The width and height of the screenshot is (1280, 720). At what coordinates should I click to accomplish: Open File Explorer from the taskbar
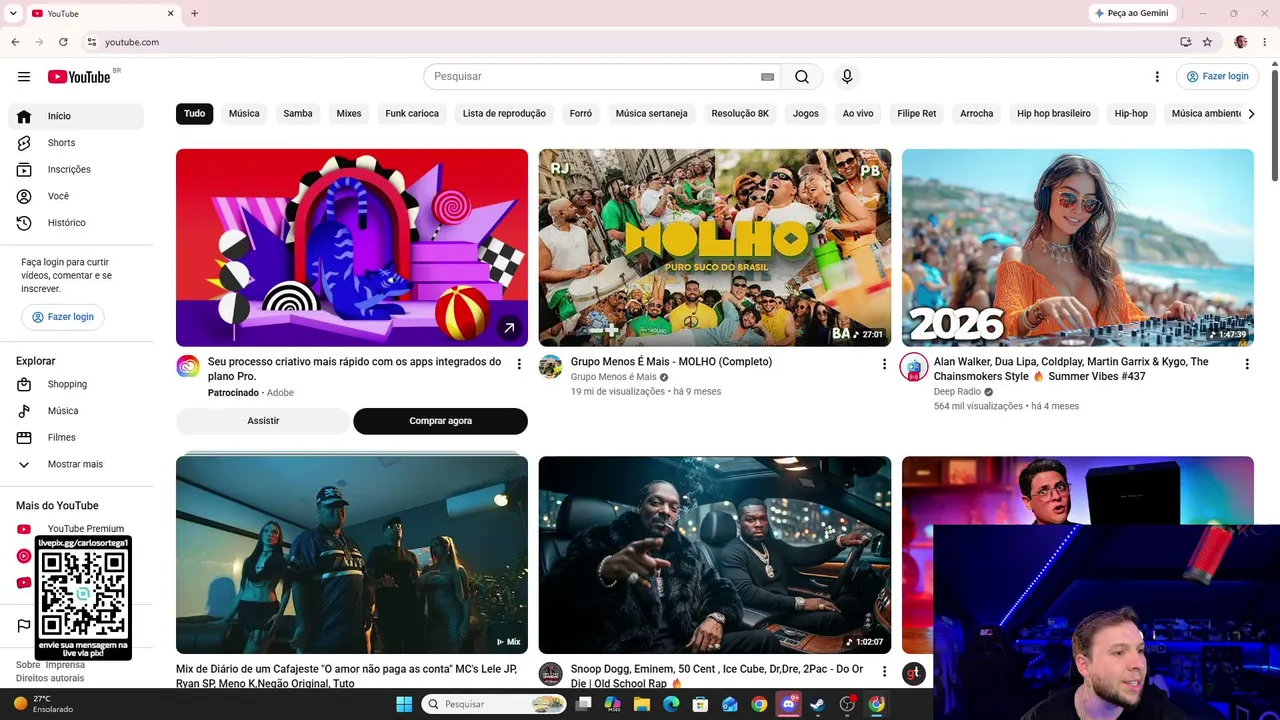click(642, 704)
